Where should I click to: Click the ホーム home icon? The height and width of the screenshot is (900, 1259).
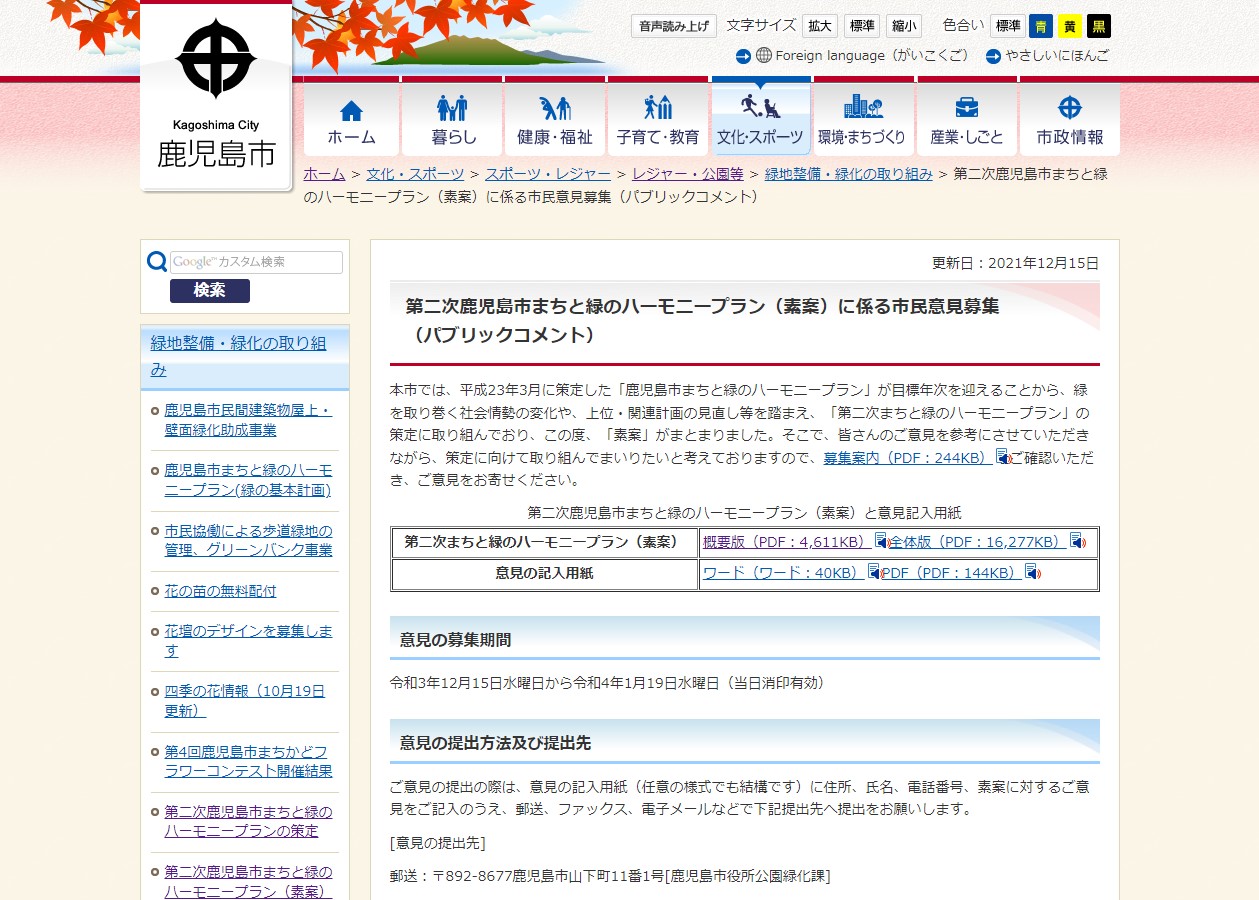coord(349,107)
